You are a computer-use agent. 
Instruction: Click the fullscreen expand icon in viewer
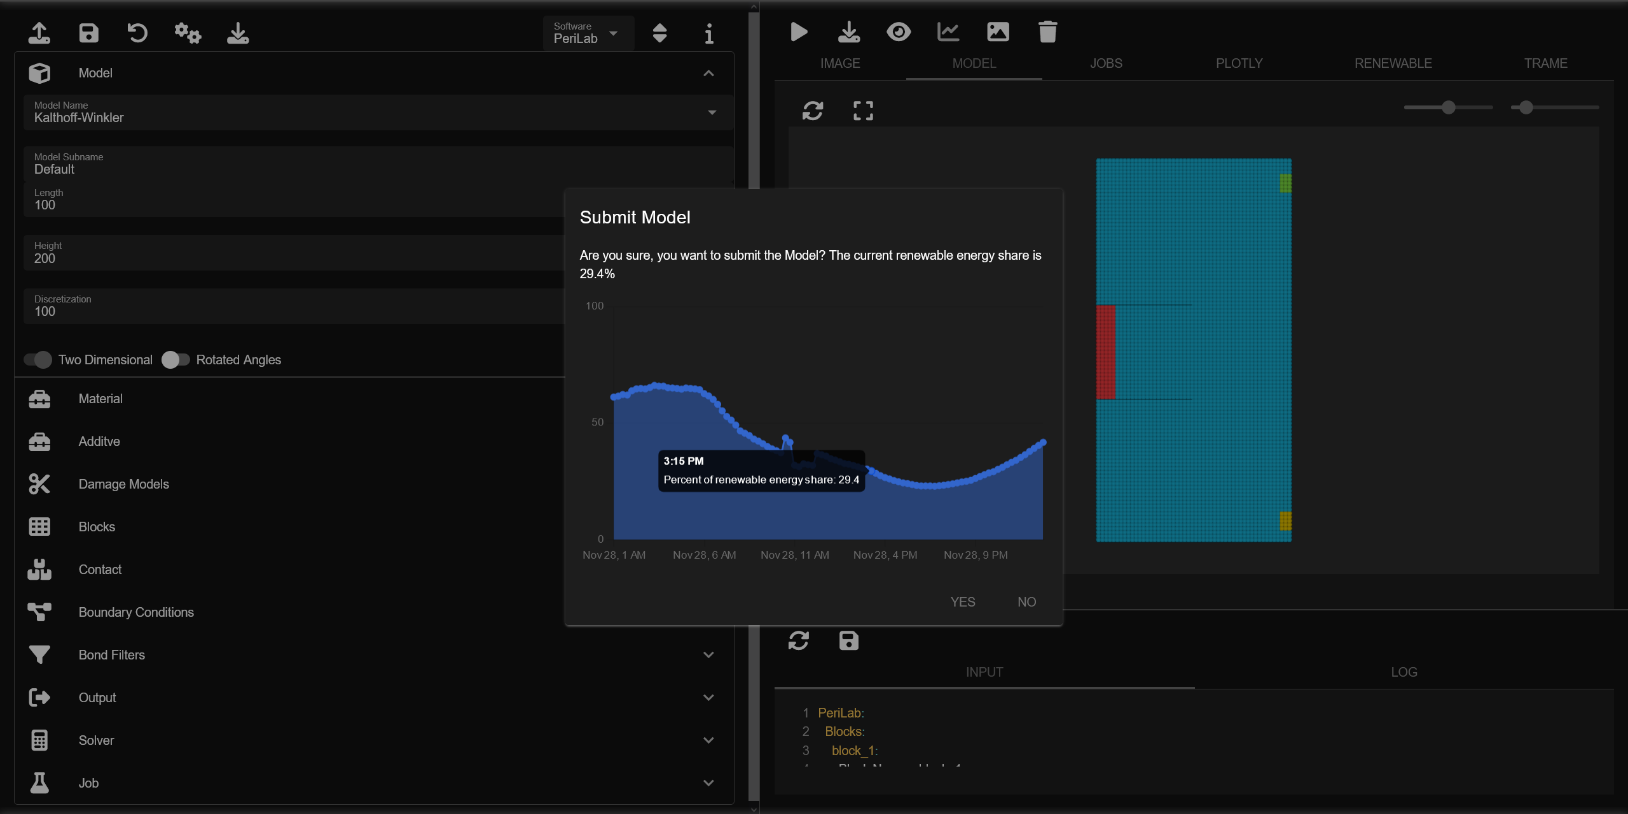[x=863, y=111]
